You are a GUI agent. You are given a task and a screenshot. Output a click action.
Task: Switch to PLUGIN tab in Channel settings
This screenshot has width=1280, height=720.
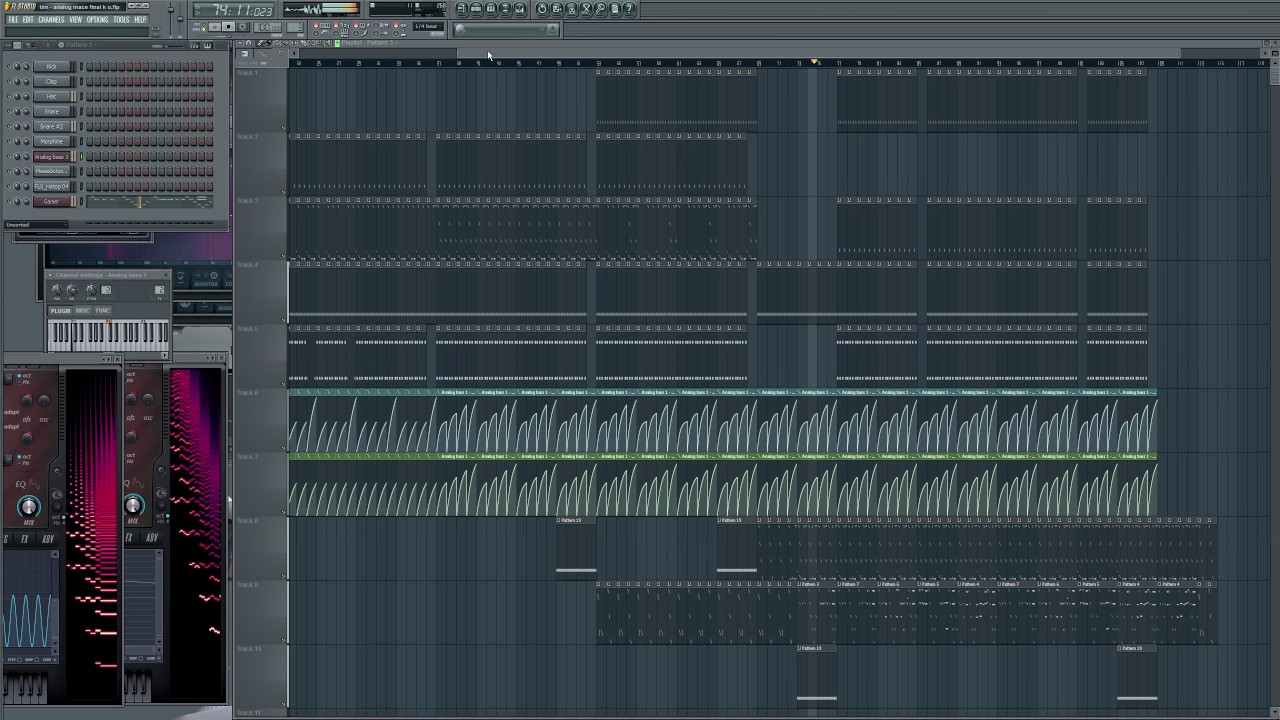point(60,311)
